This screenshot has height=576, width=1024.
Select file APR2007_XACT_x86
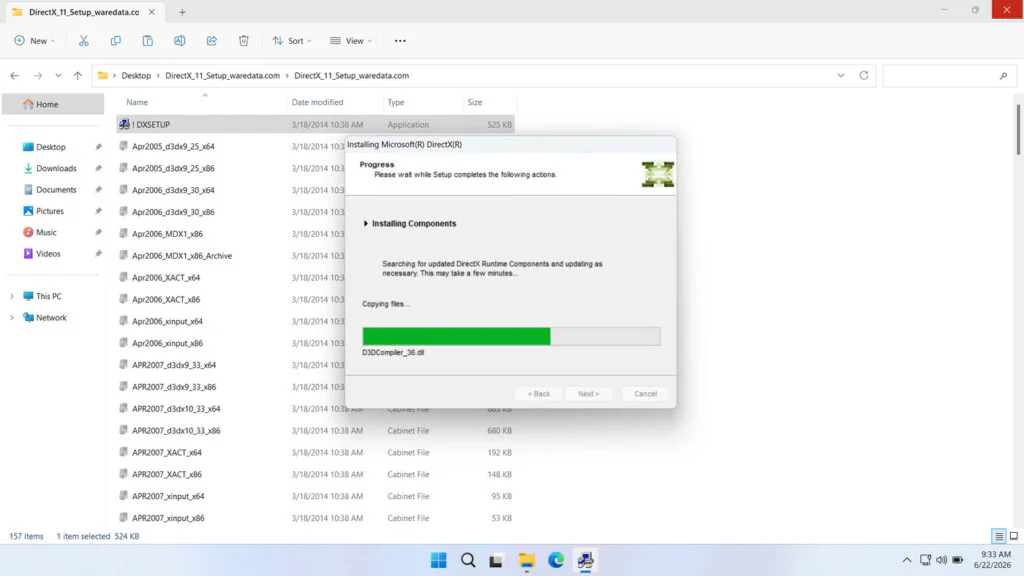point(167,474)
